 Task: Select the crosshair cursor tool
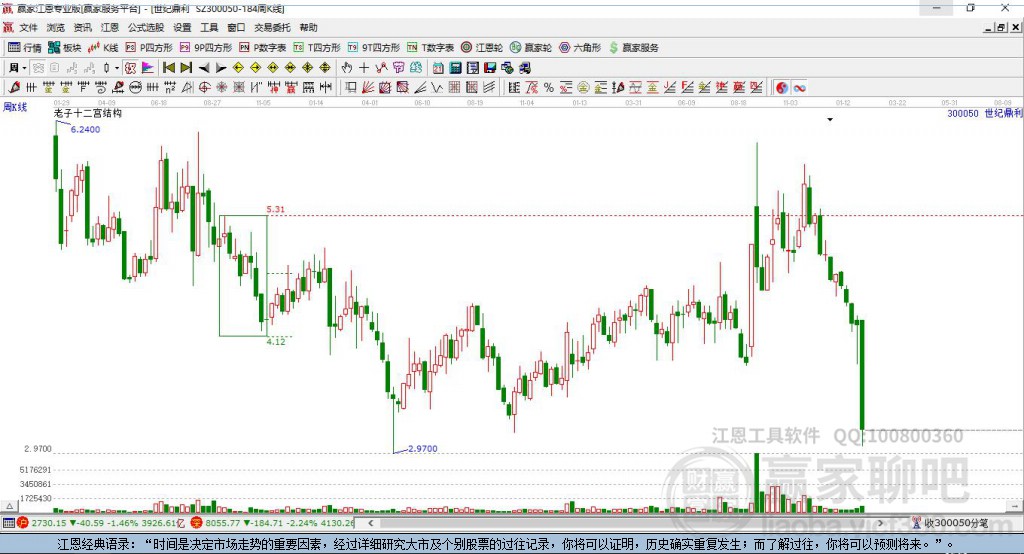click(x=364, y=68)
